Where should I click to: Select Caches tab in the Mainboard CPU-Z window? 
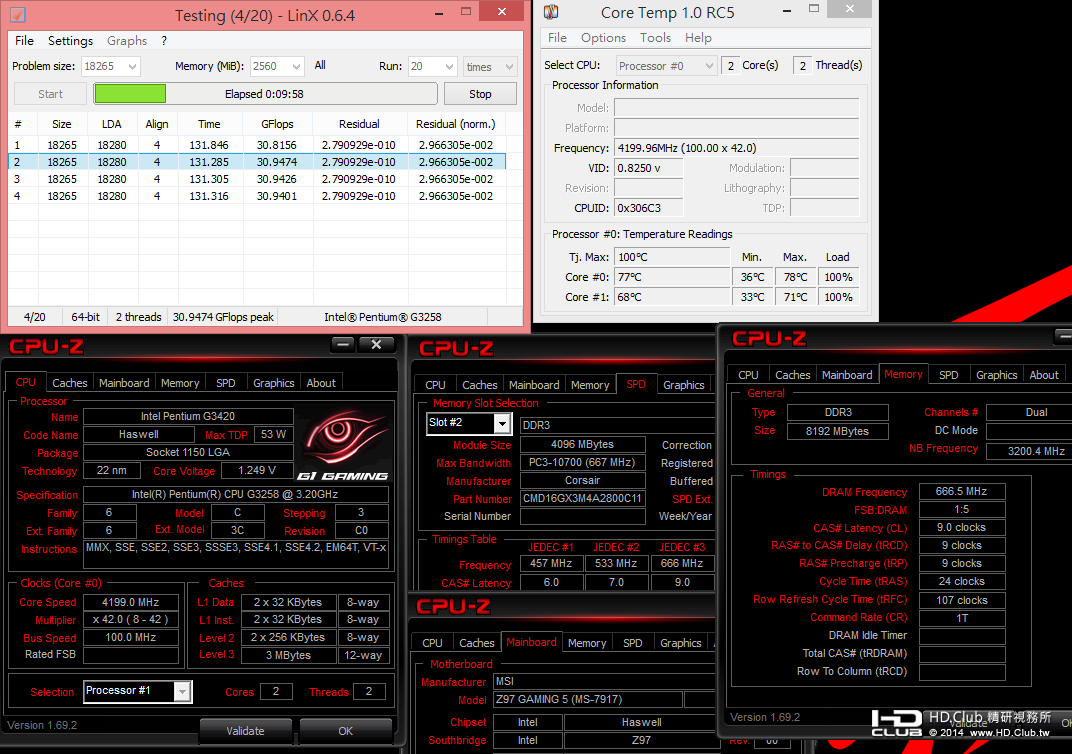click(477, 643)
